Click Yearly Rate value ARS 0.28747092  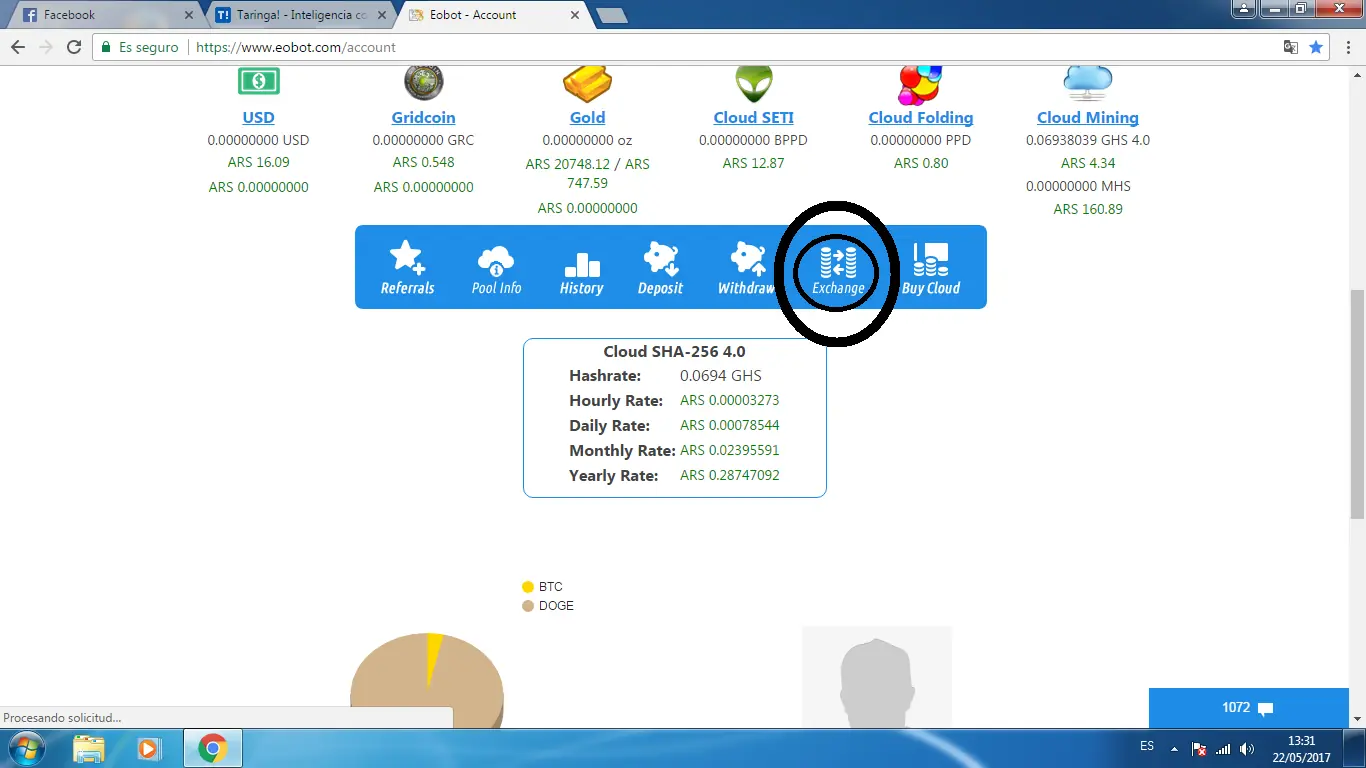(x=730, y=475)
